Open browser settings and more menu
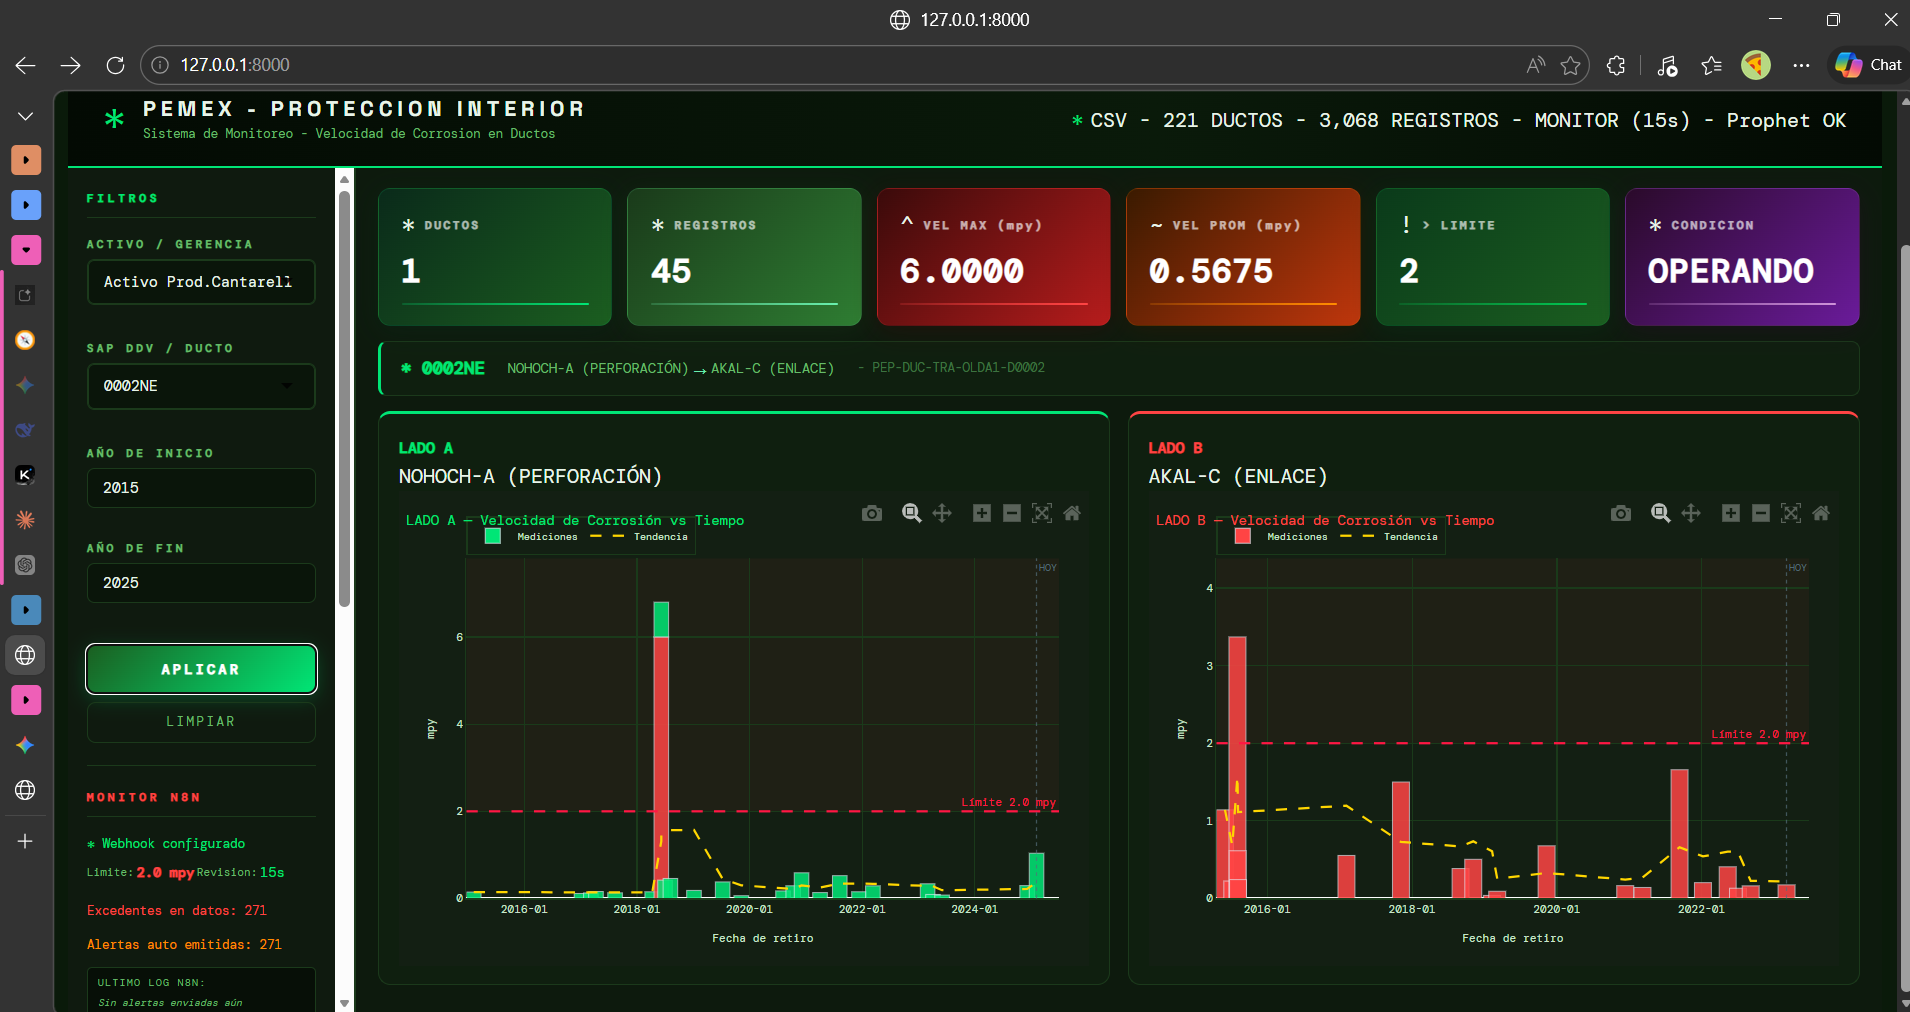This screenshot has width=1910, height=1012. coord(1801,65)
